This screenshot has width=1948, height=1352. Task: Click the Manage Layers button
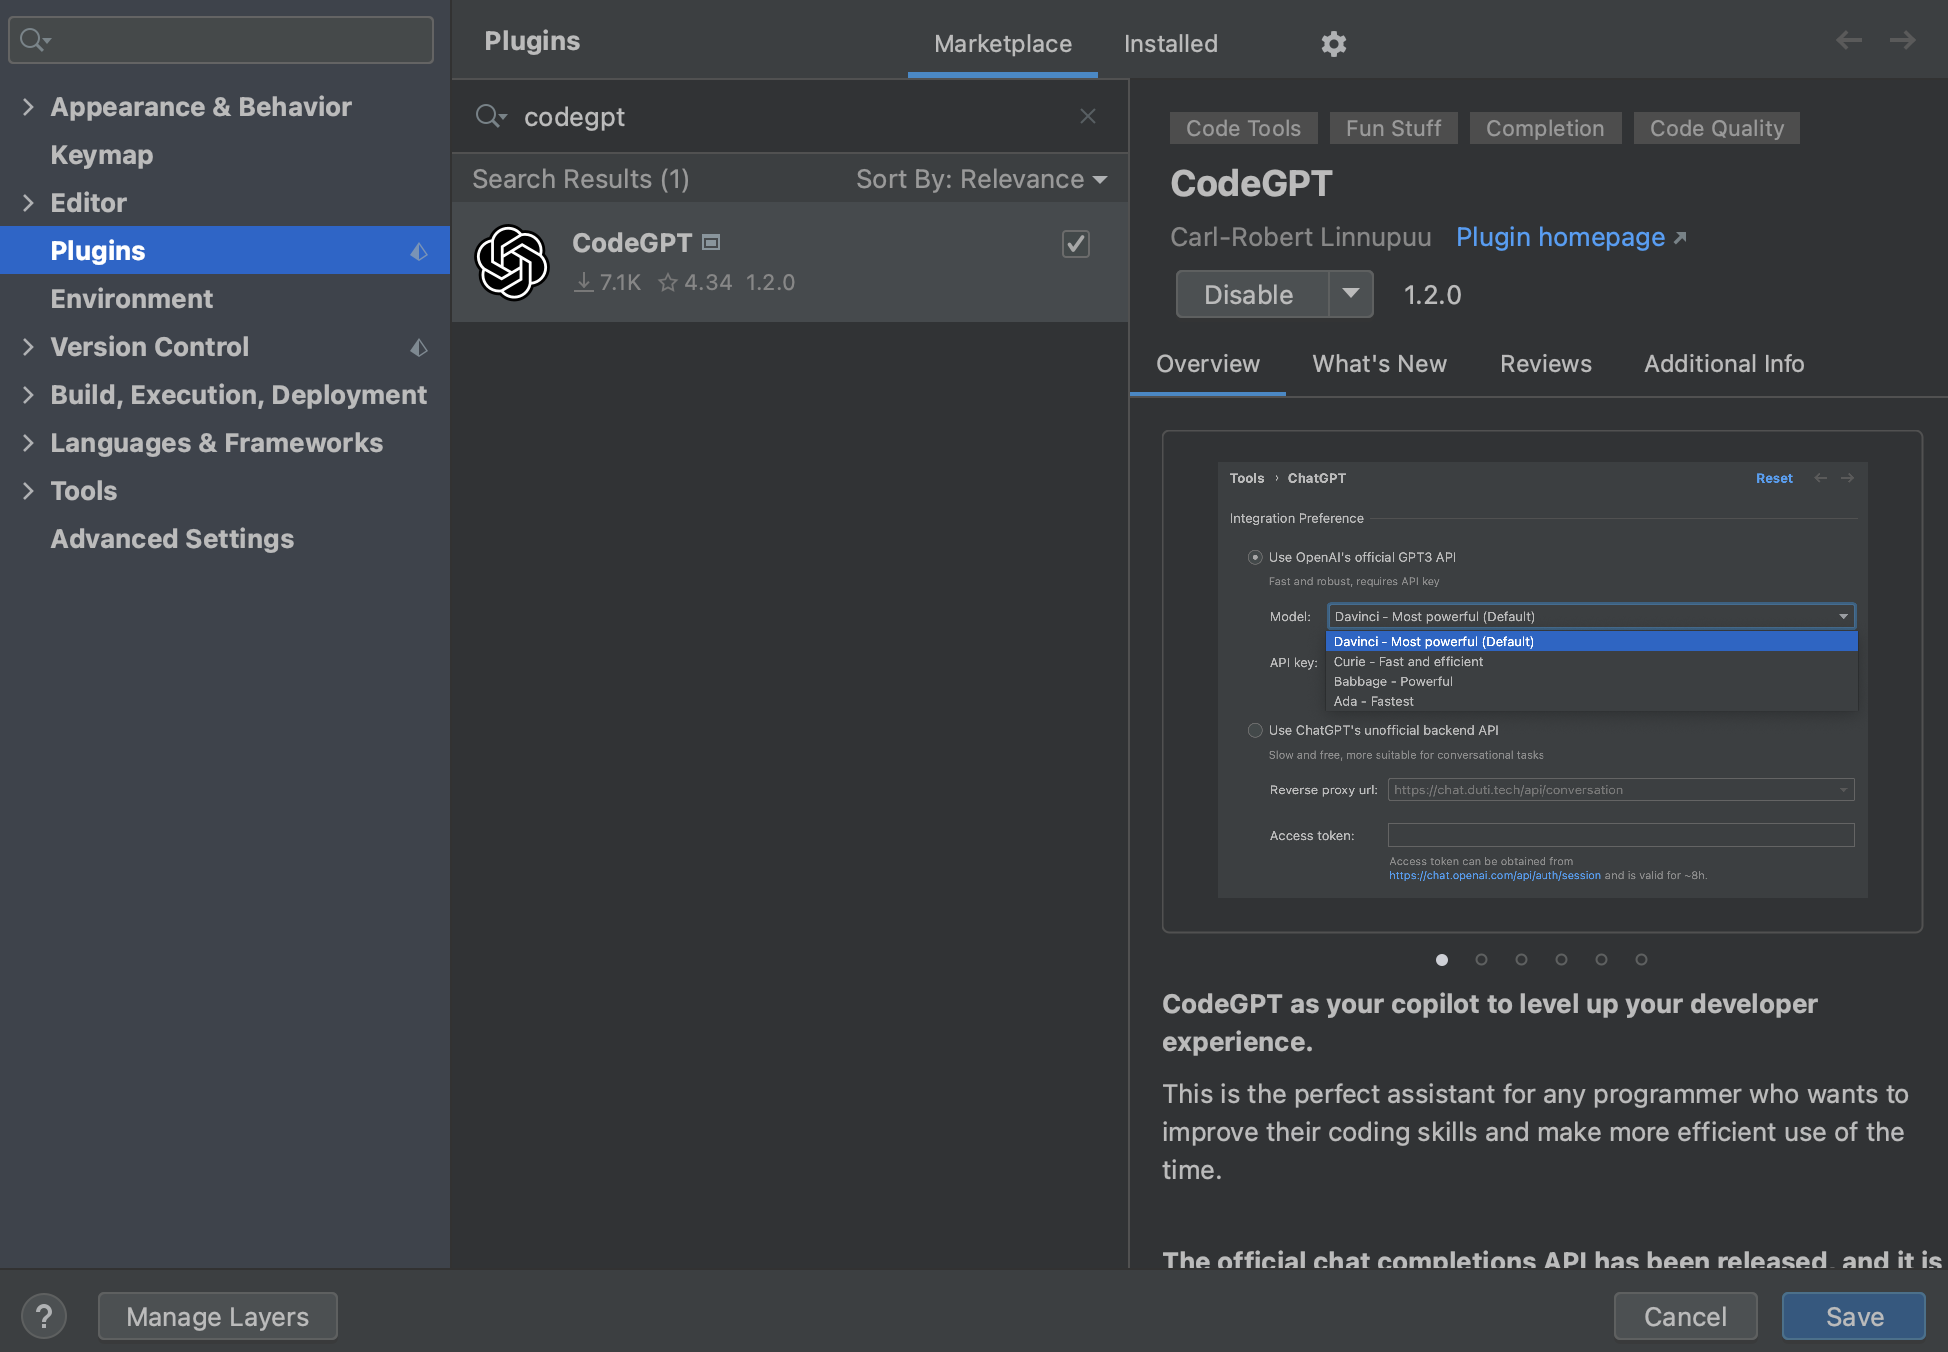(x=217, y=1316)
